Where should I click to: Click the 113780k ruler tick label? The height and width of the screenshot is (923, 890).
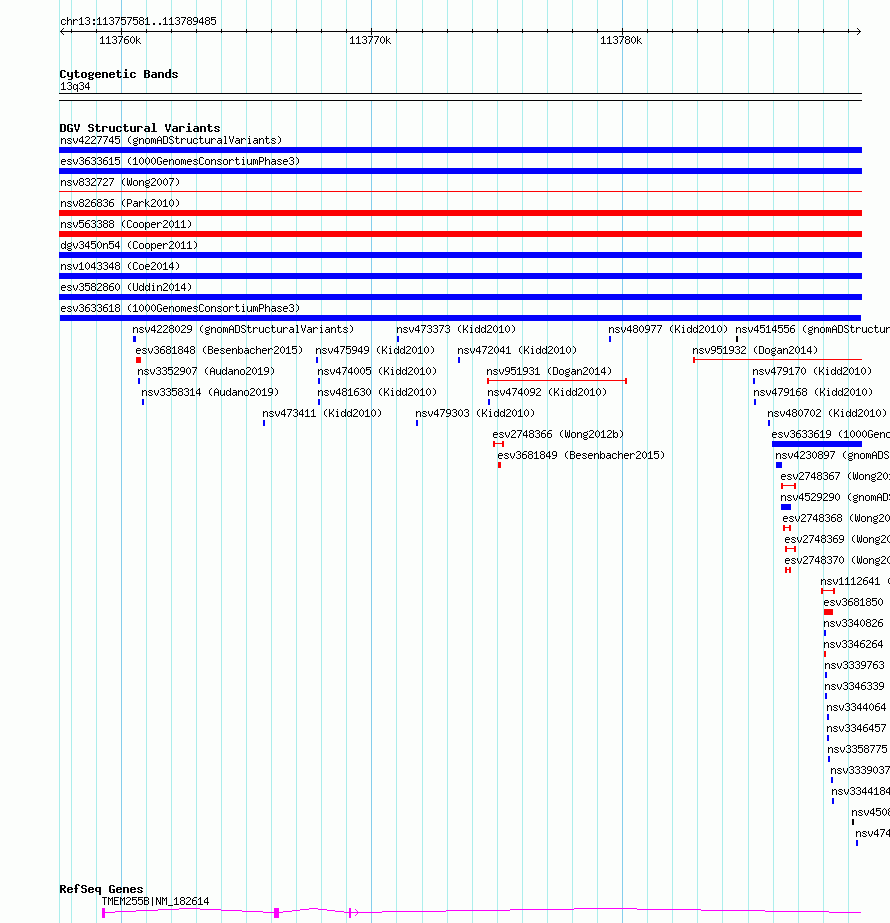pyautogui.click(x=621, y=40)
